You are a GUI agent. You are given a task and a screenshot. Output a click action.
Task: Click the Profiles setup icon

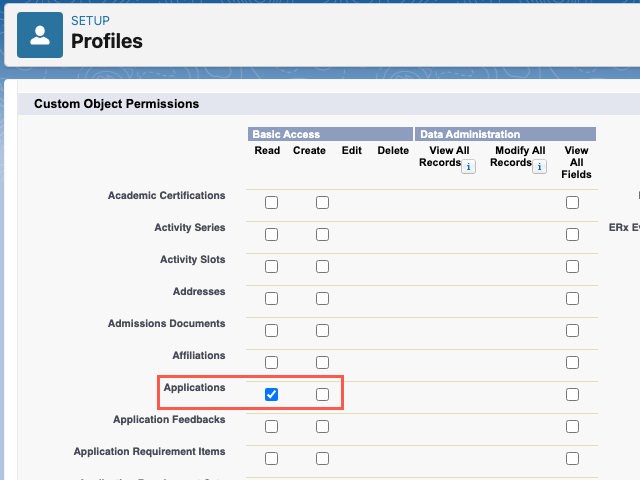click(40, 35)
